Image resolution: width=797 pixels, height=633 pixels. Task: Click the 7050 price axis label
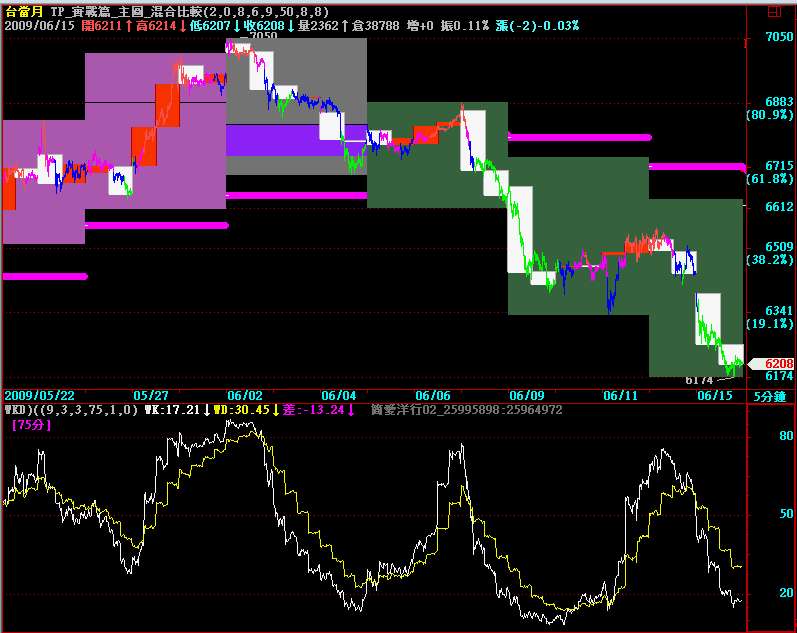coord(778,37)
